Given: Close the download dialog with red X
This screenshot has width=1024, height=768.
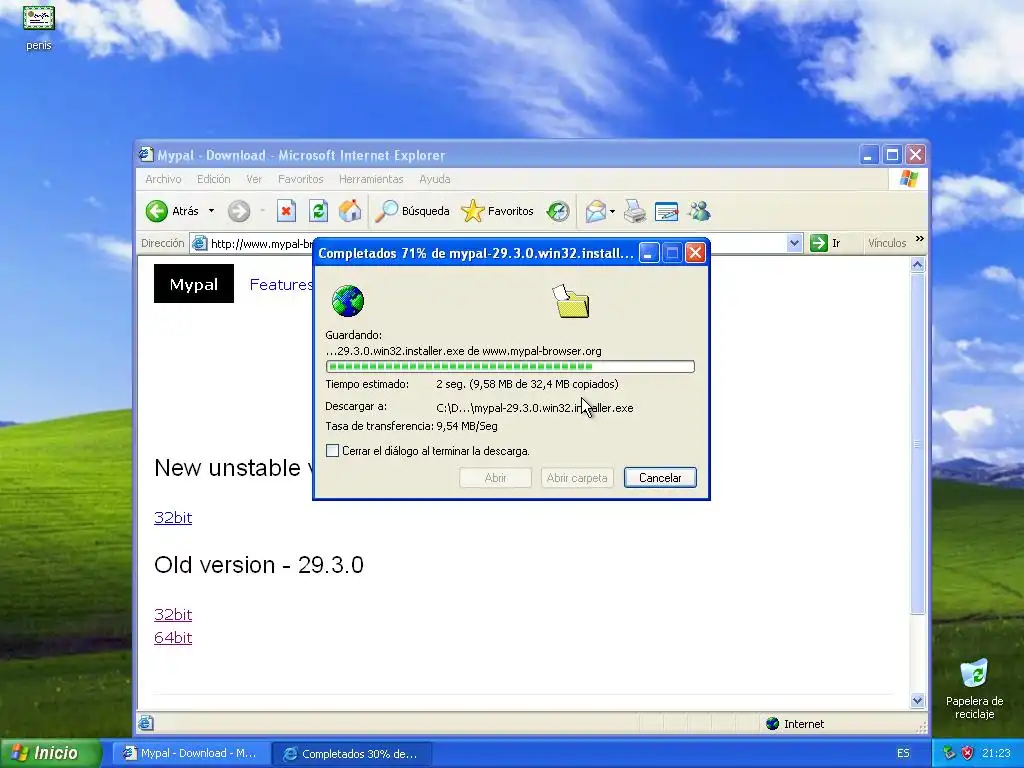Looking at the screenshot, I should click(696, 253).
